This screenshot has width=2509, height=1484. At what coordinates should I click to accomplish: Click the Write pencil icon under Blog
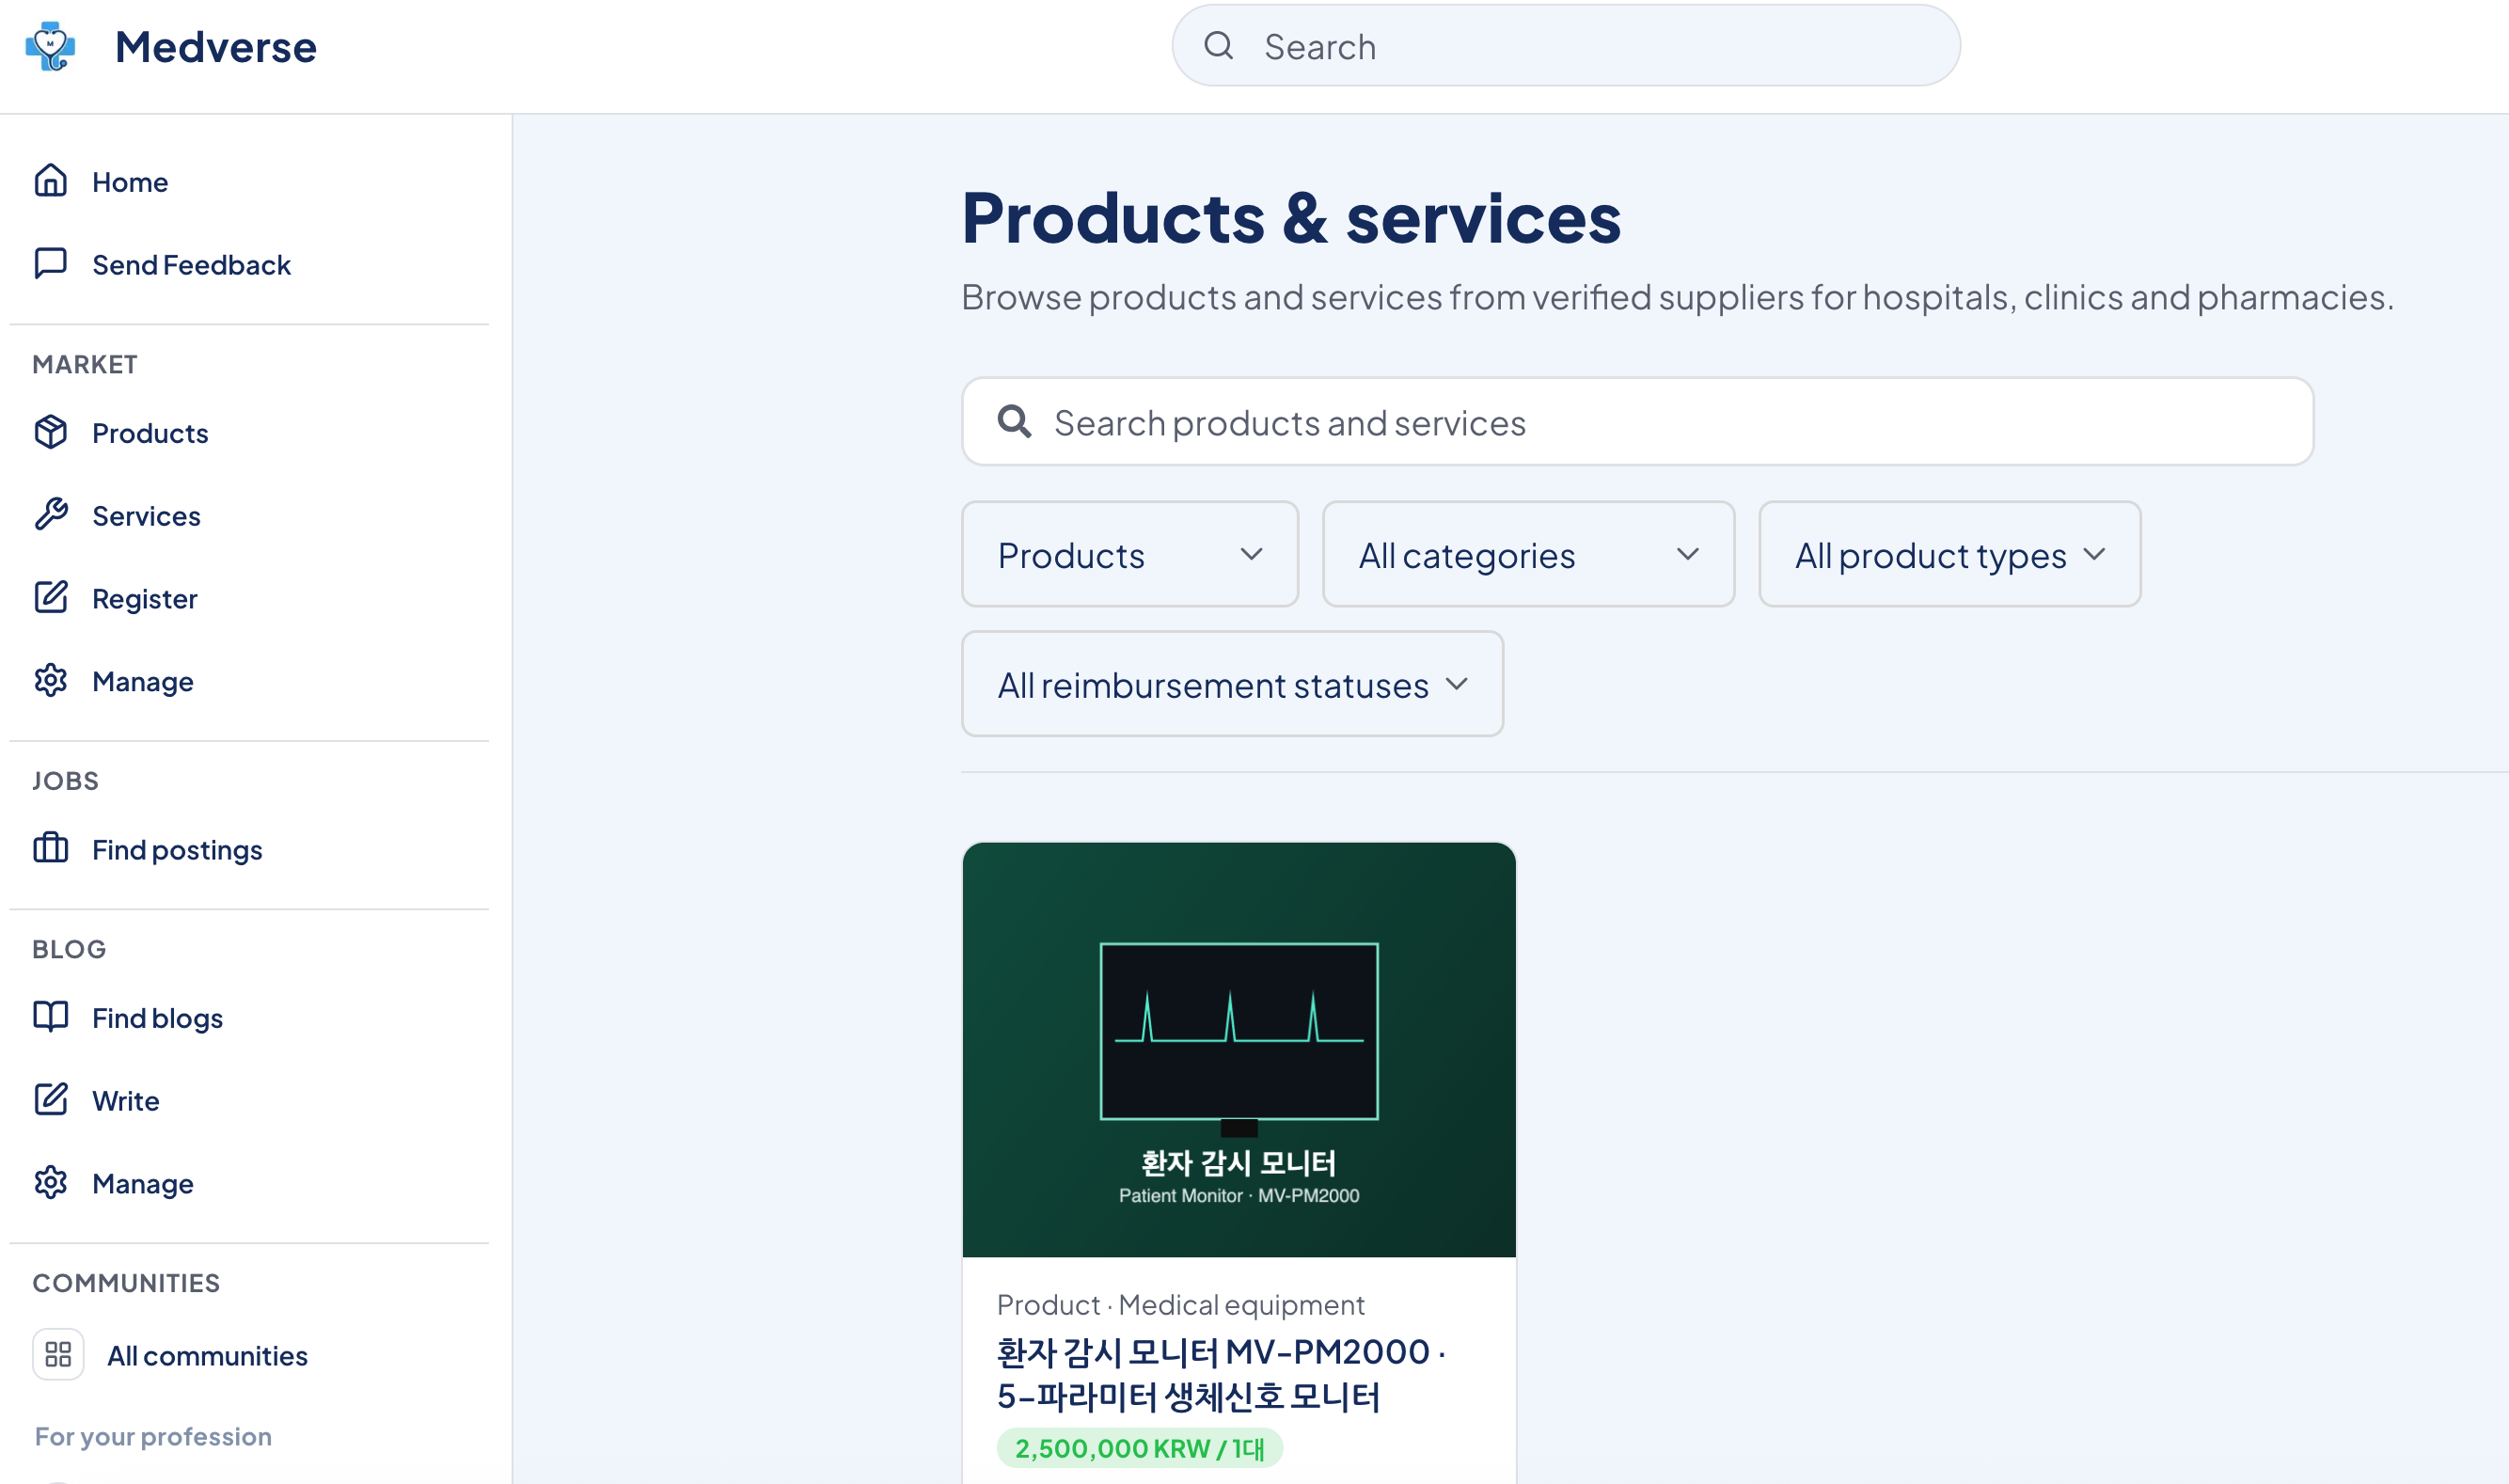pos(50,1100)
